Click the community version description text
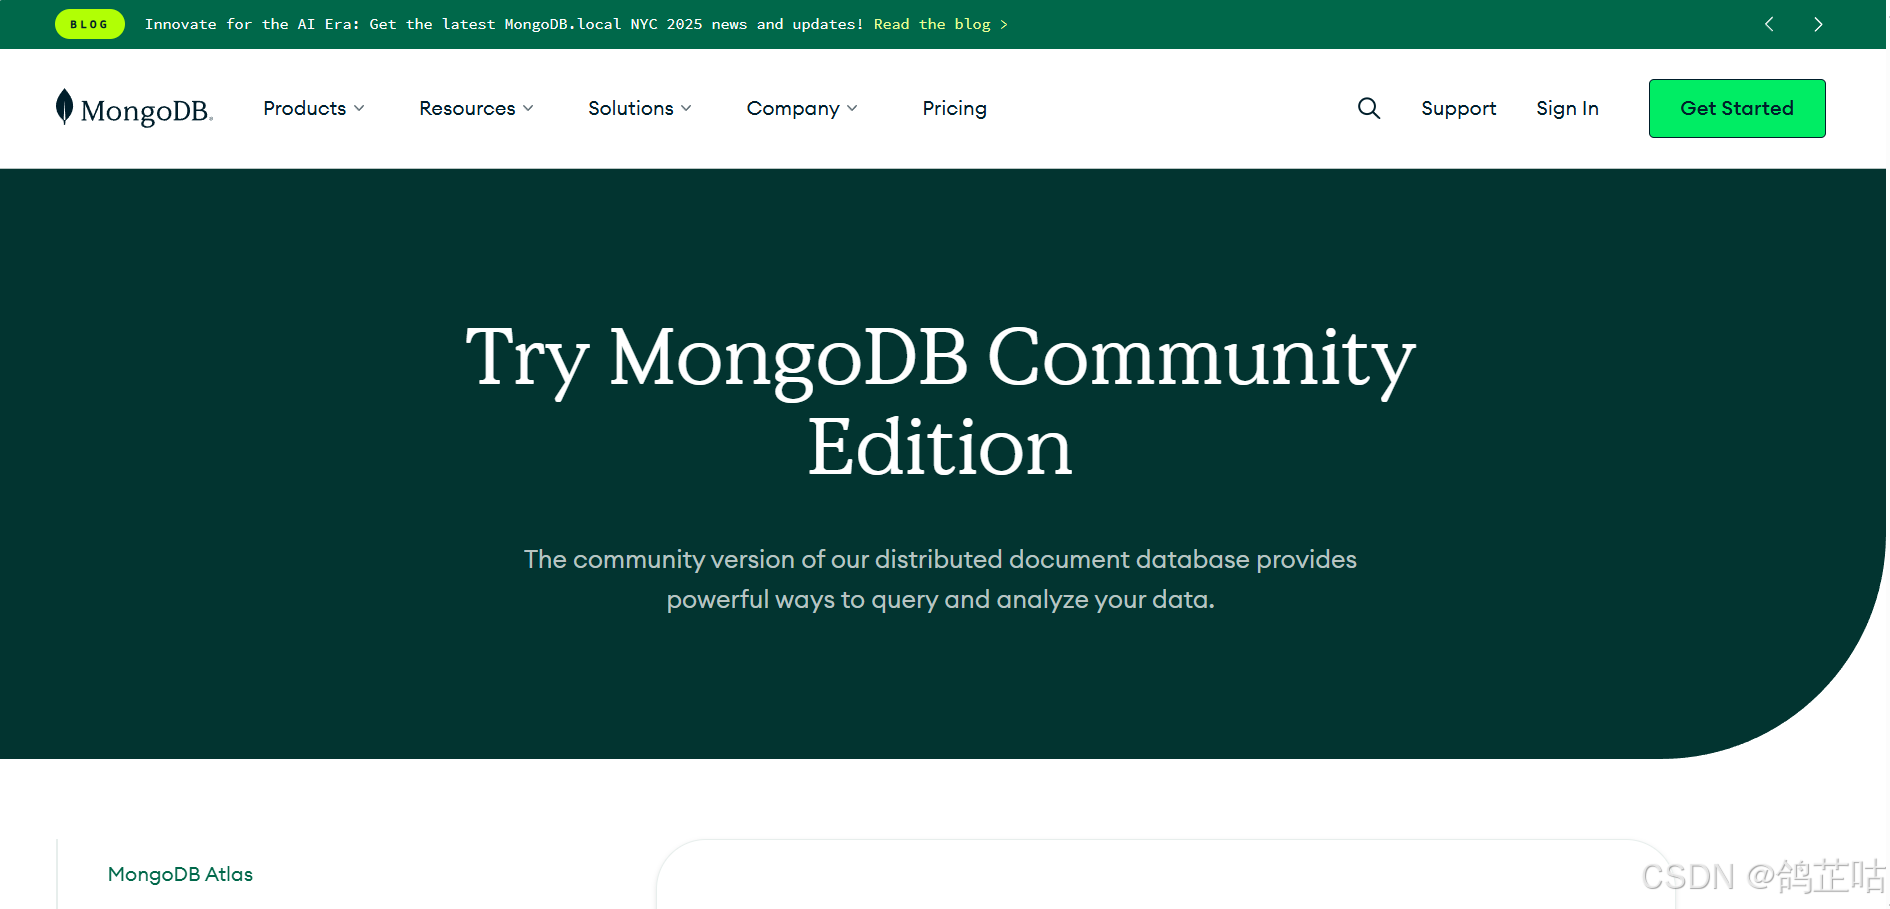This screenshot has width=1890, height=909. 940,579
